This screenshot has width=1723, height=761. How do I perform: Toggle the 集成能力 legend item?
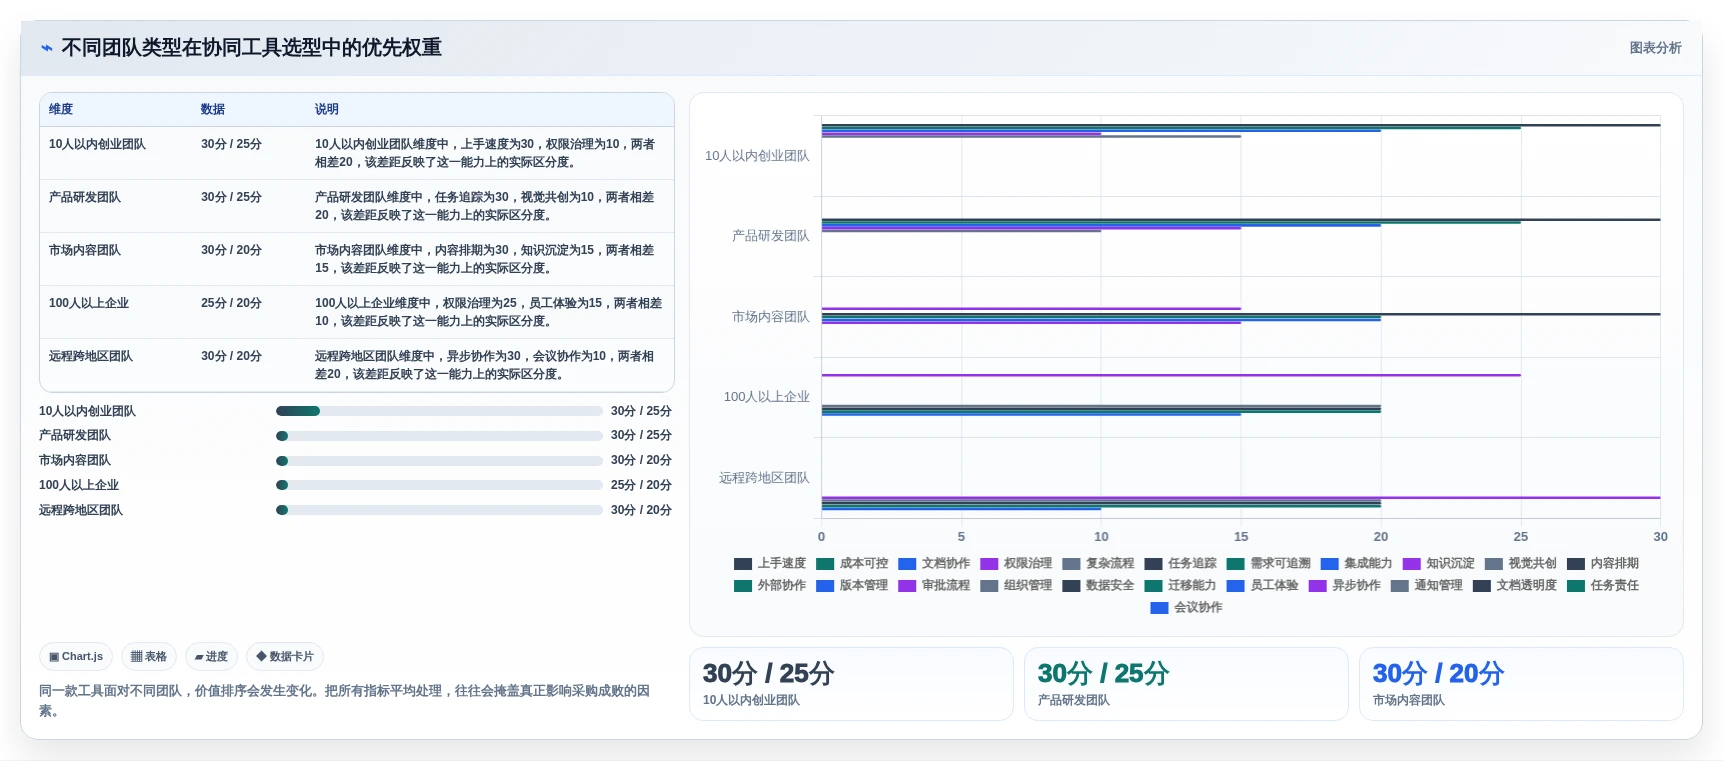pos(1356,564)
